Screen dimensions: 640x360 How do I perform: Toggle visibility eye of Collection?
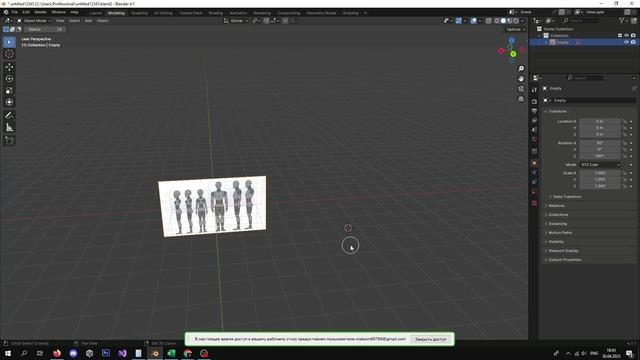coord(626,36)
